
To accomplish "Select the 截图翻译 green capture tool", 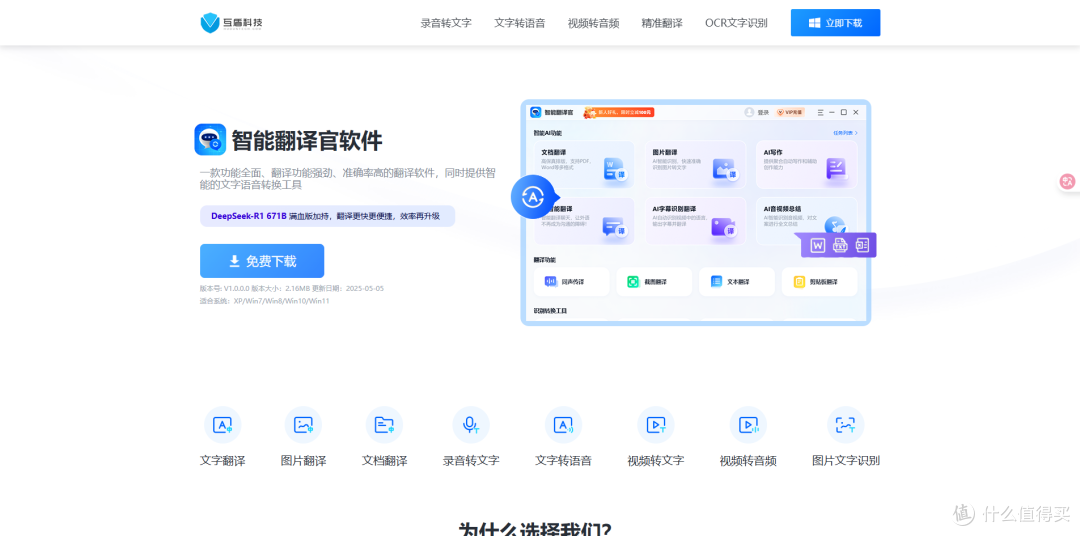I will tap(654, 282).
